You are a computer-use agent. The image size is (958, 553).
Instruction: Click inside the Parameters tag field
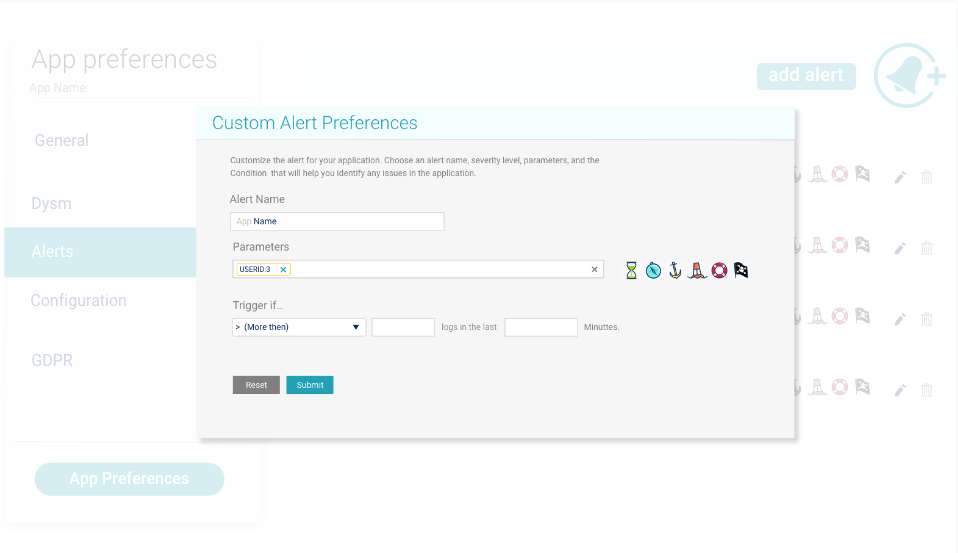click(418, 269)
